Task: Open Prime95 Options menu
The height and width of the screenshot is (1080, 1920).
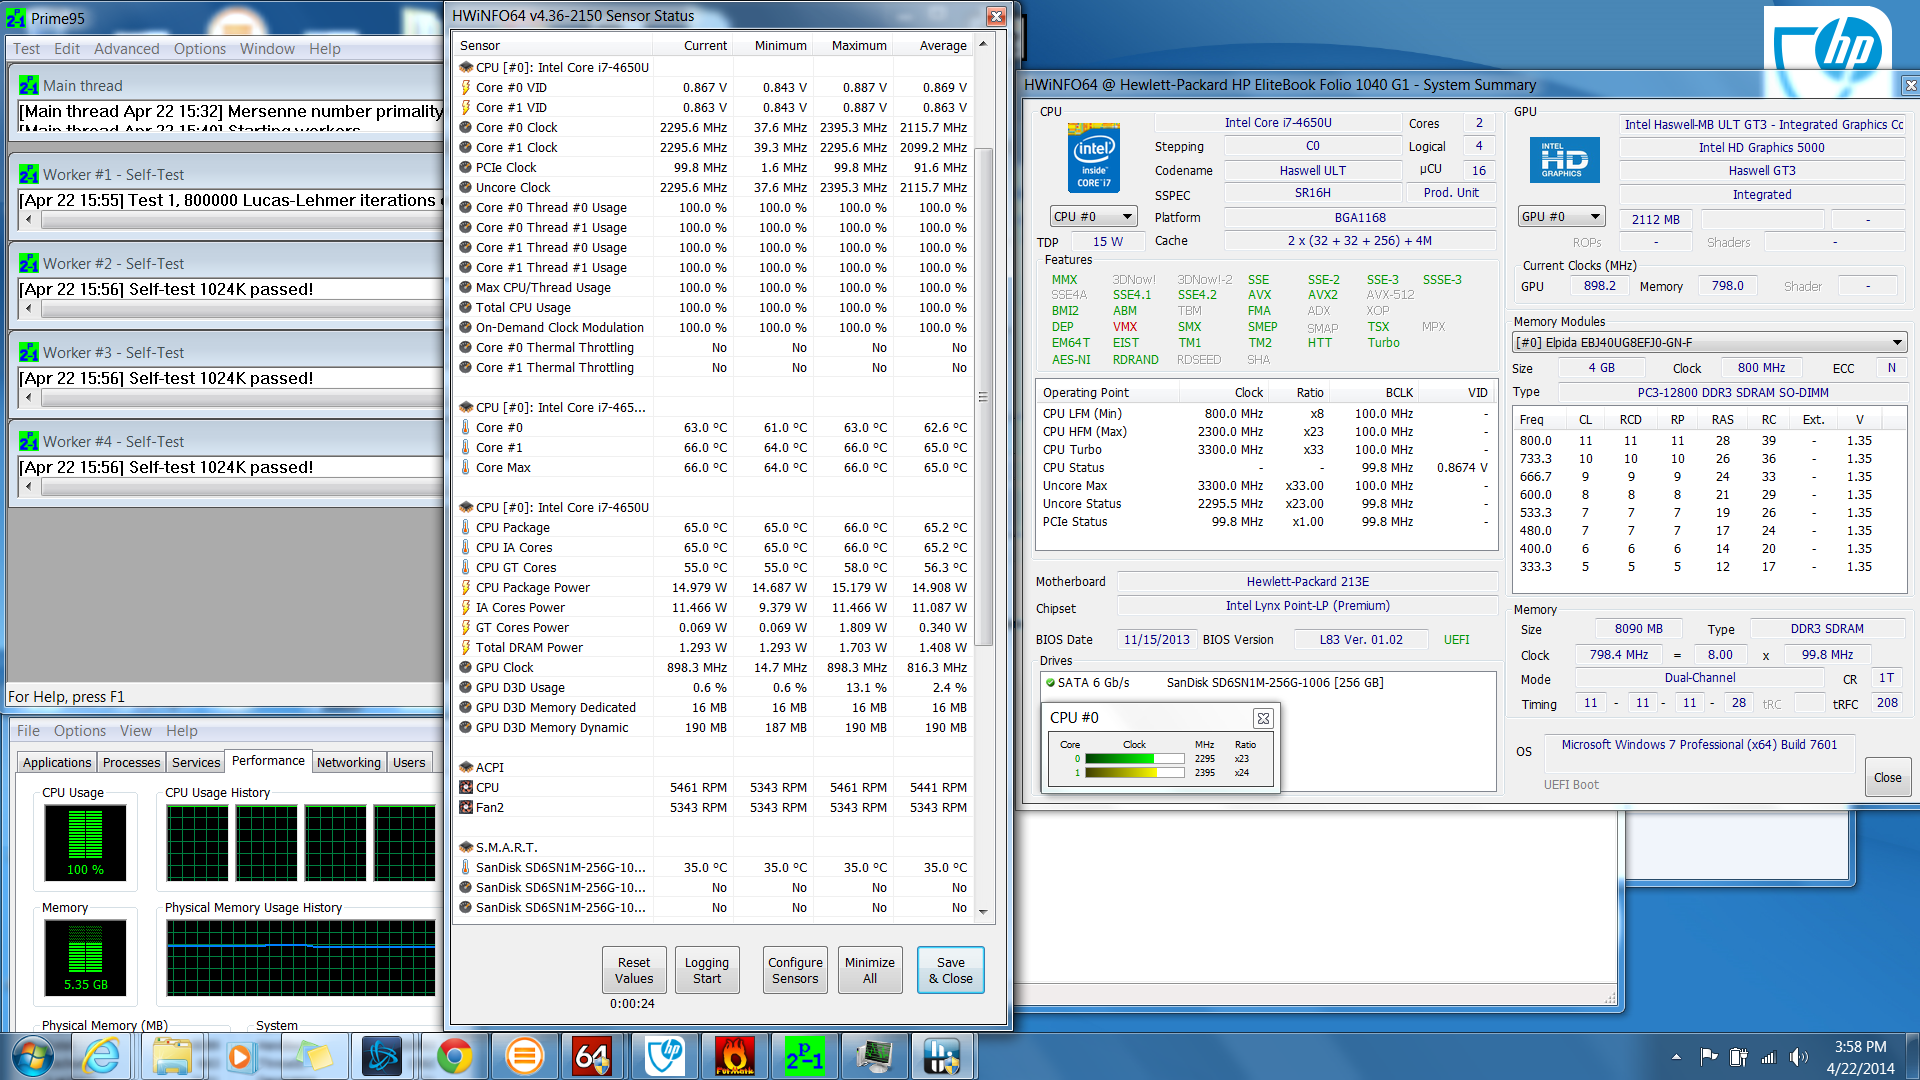Action: pos(199,48)
